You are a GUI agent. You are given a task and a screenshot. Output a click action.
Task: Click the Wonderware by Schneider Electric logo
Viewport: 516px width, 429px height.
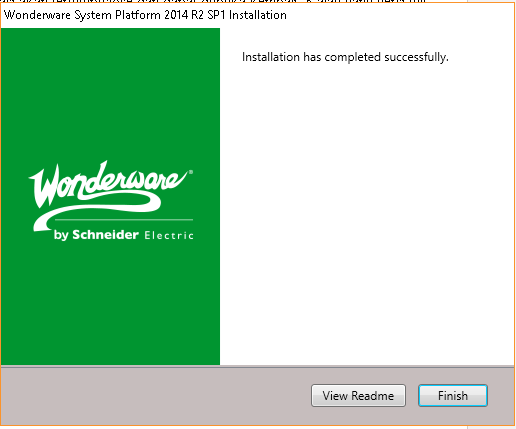click(x=111, y=201)
